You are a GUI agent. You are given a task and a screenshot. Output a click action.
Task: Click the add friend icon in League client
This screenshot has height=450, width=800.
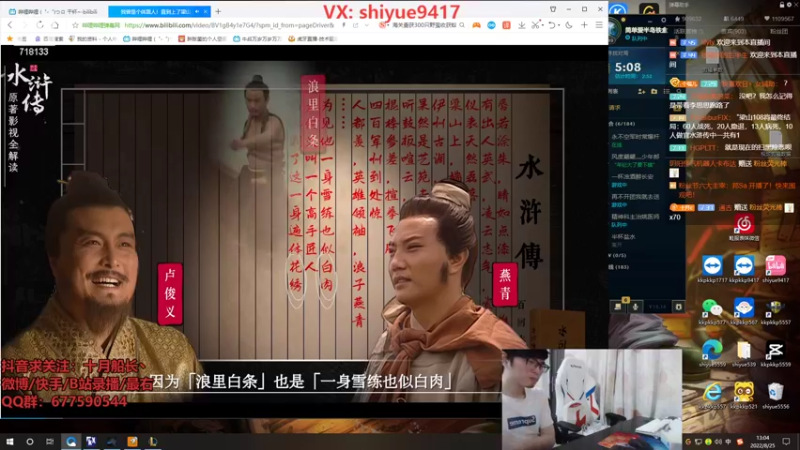click(641, 91)
